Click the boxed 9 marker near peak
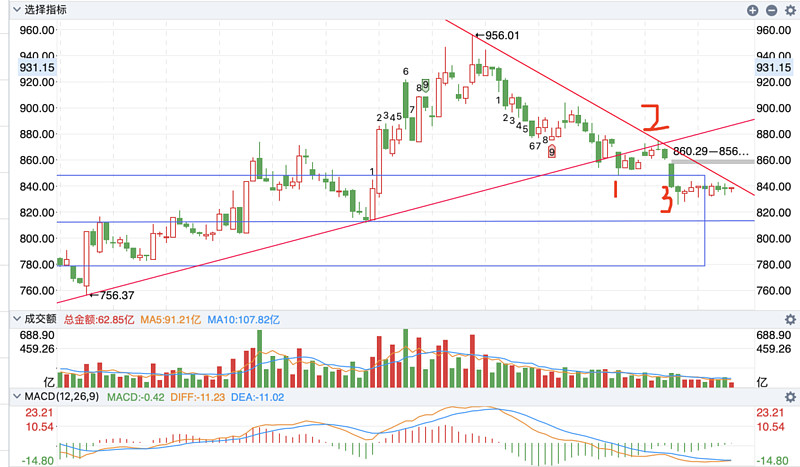Screen dimensions: 800x467 coord(426,85)
